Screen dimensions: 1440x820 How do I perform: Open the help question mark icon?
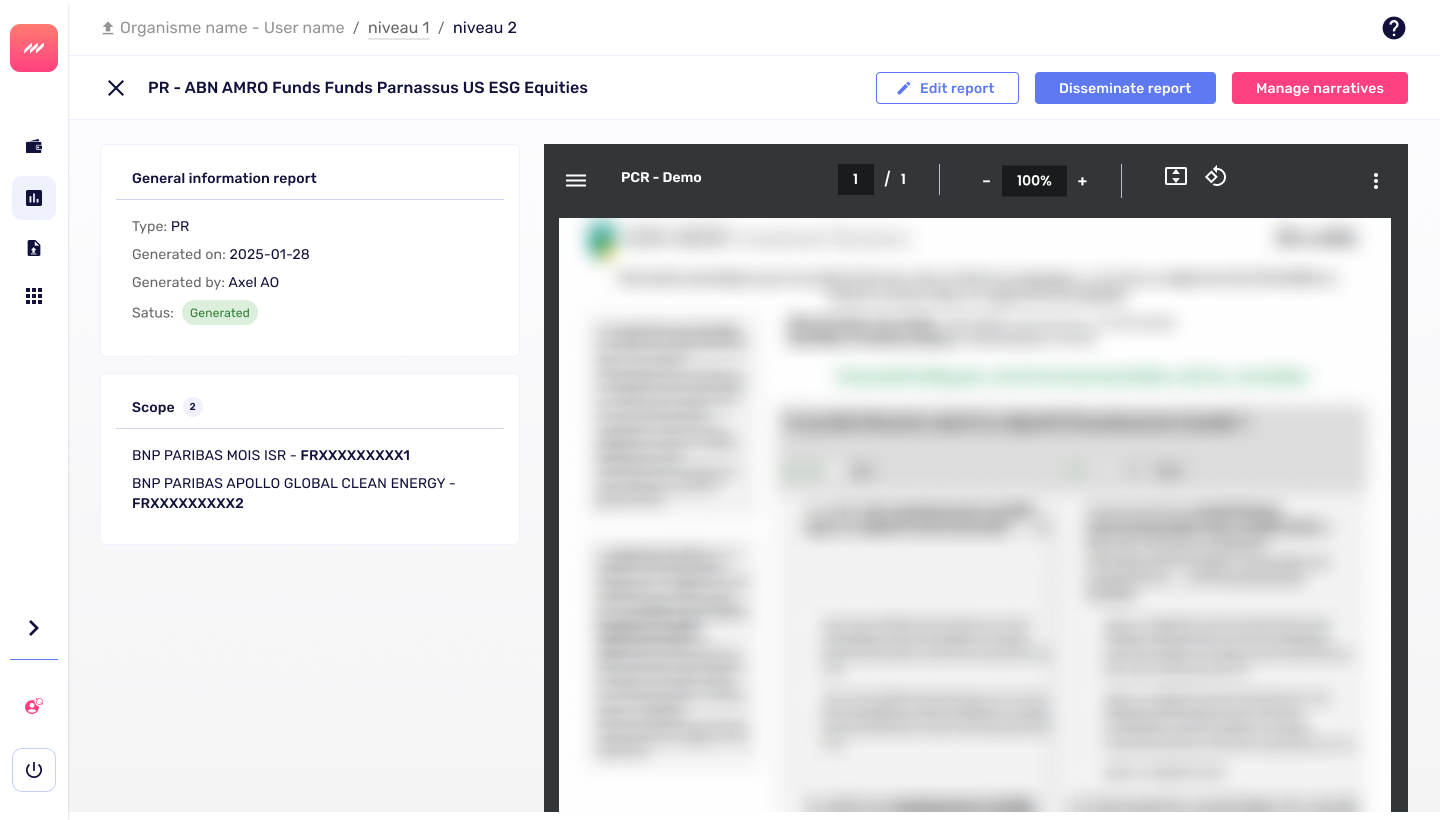(1394, 28)
